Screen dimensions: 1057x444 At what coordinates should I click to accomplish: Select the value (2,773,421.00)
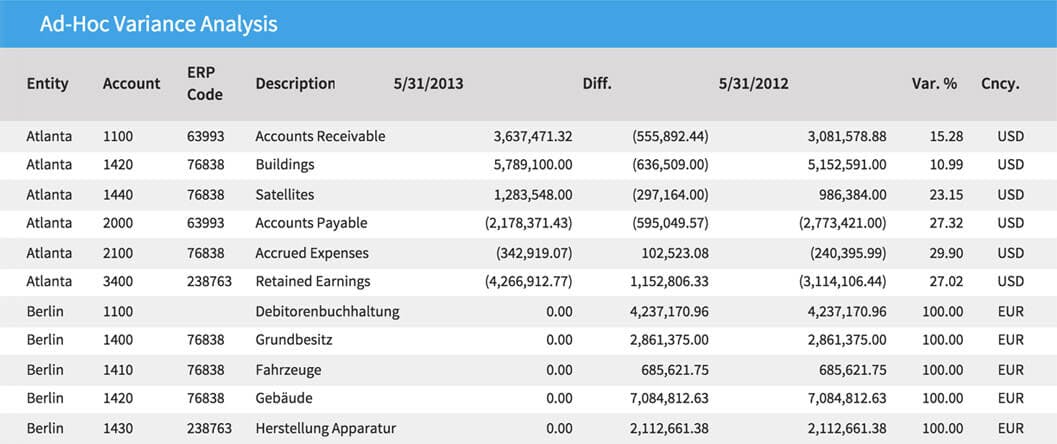843,223
